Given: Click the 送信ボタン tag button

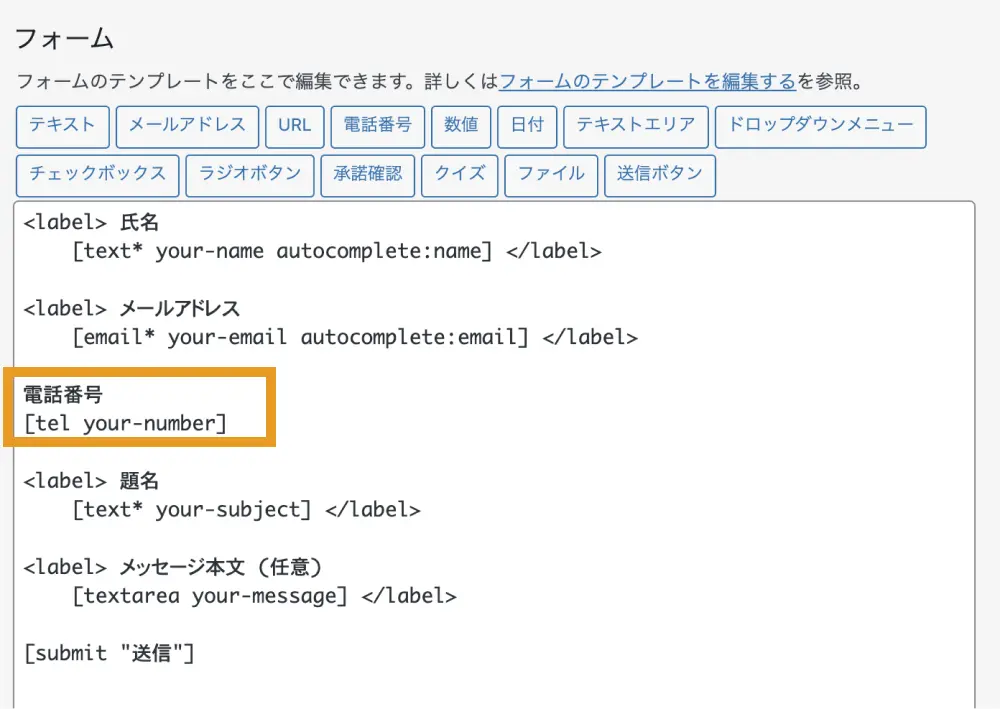Looking at the screenshot, I should coord(660,174).
